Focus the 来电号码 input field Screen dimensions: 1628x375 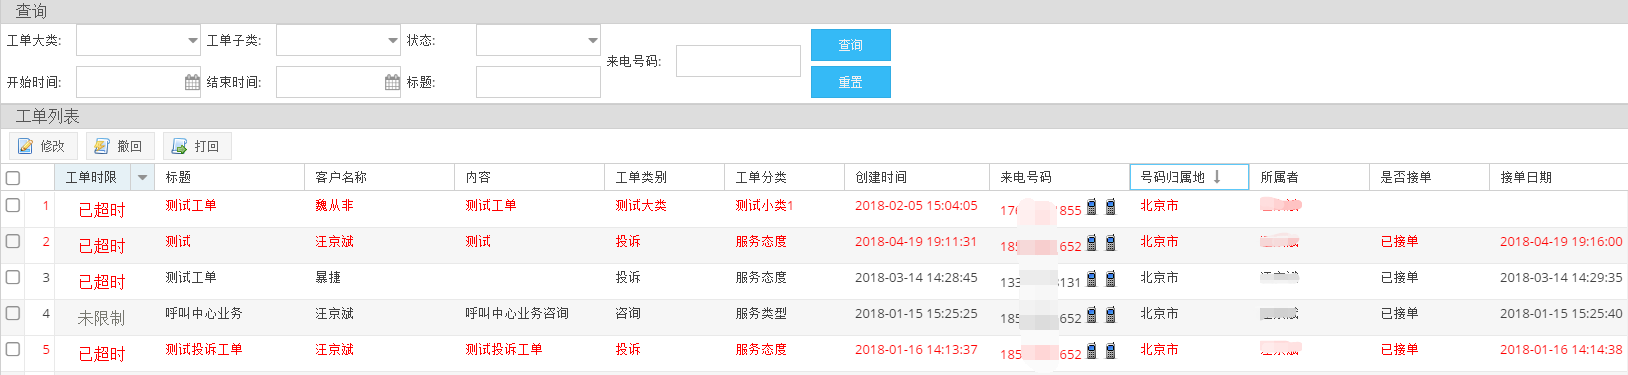coord(738,61)
